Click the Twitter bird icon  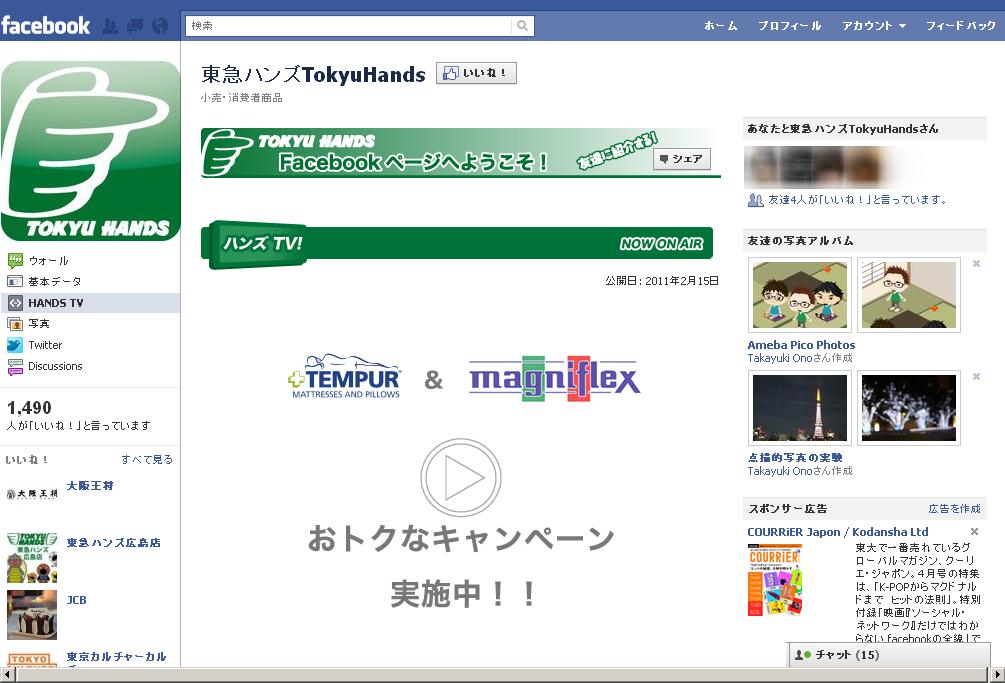15,345
